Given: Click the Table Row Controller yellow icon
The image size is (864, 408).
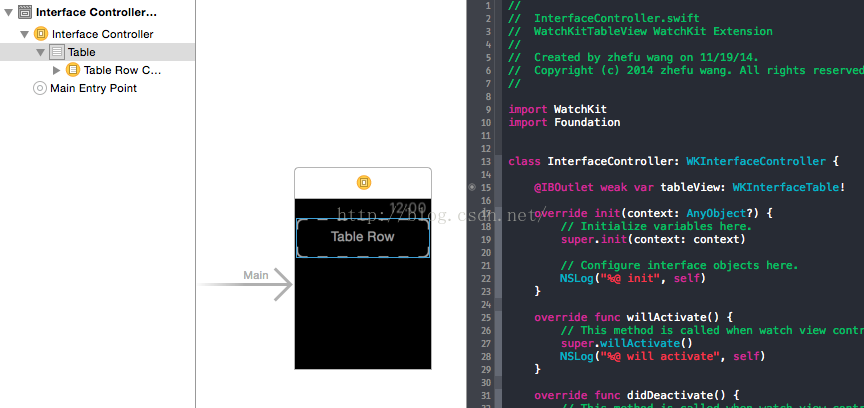Looking at the screenshot, I should click(72, 70).
